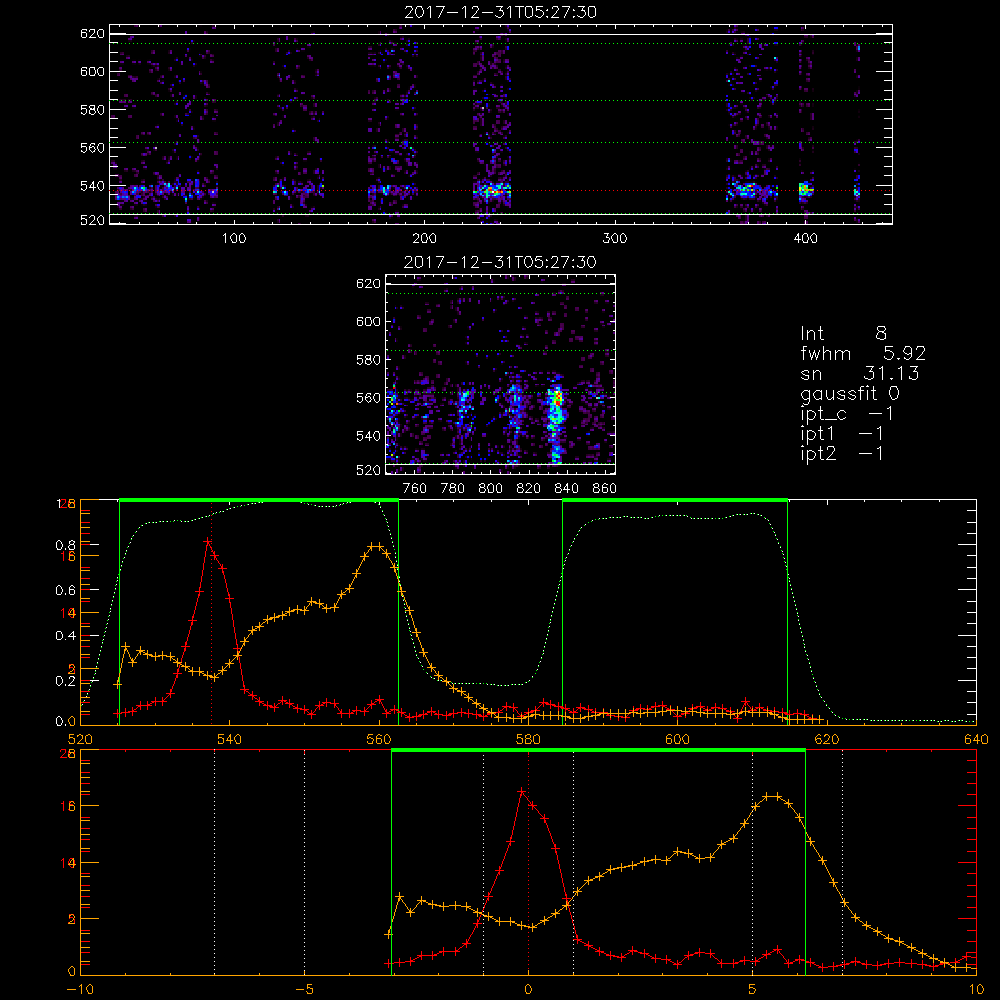The width and height of the screenshot is (1000, 1000).
Task: Click x-axis label 800 on middle image
Action: pos(490,489)
